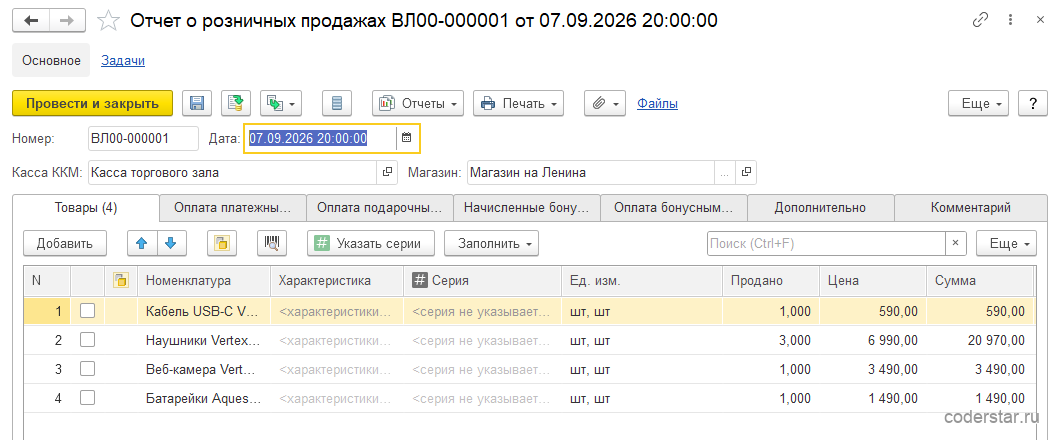Close the document with the X

1040,20
